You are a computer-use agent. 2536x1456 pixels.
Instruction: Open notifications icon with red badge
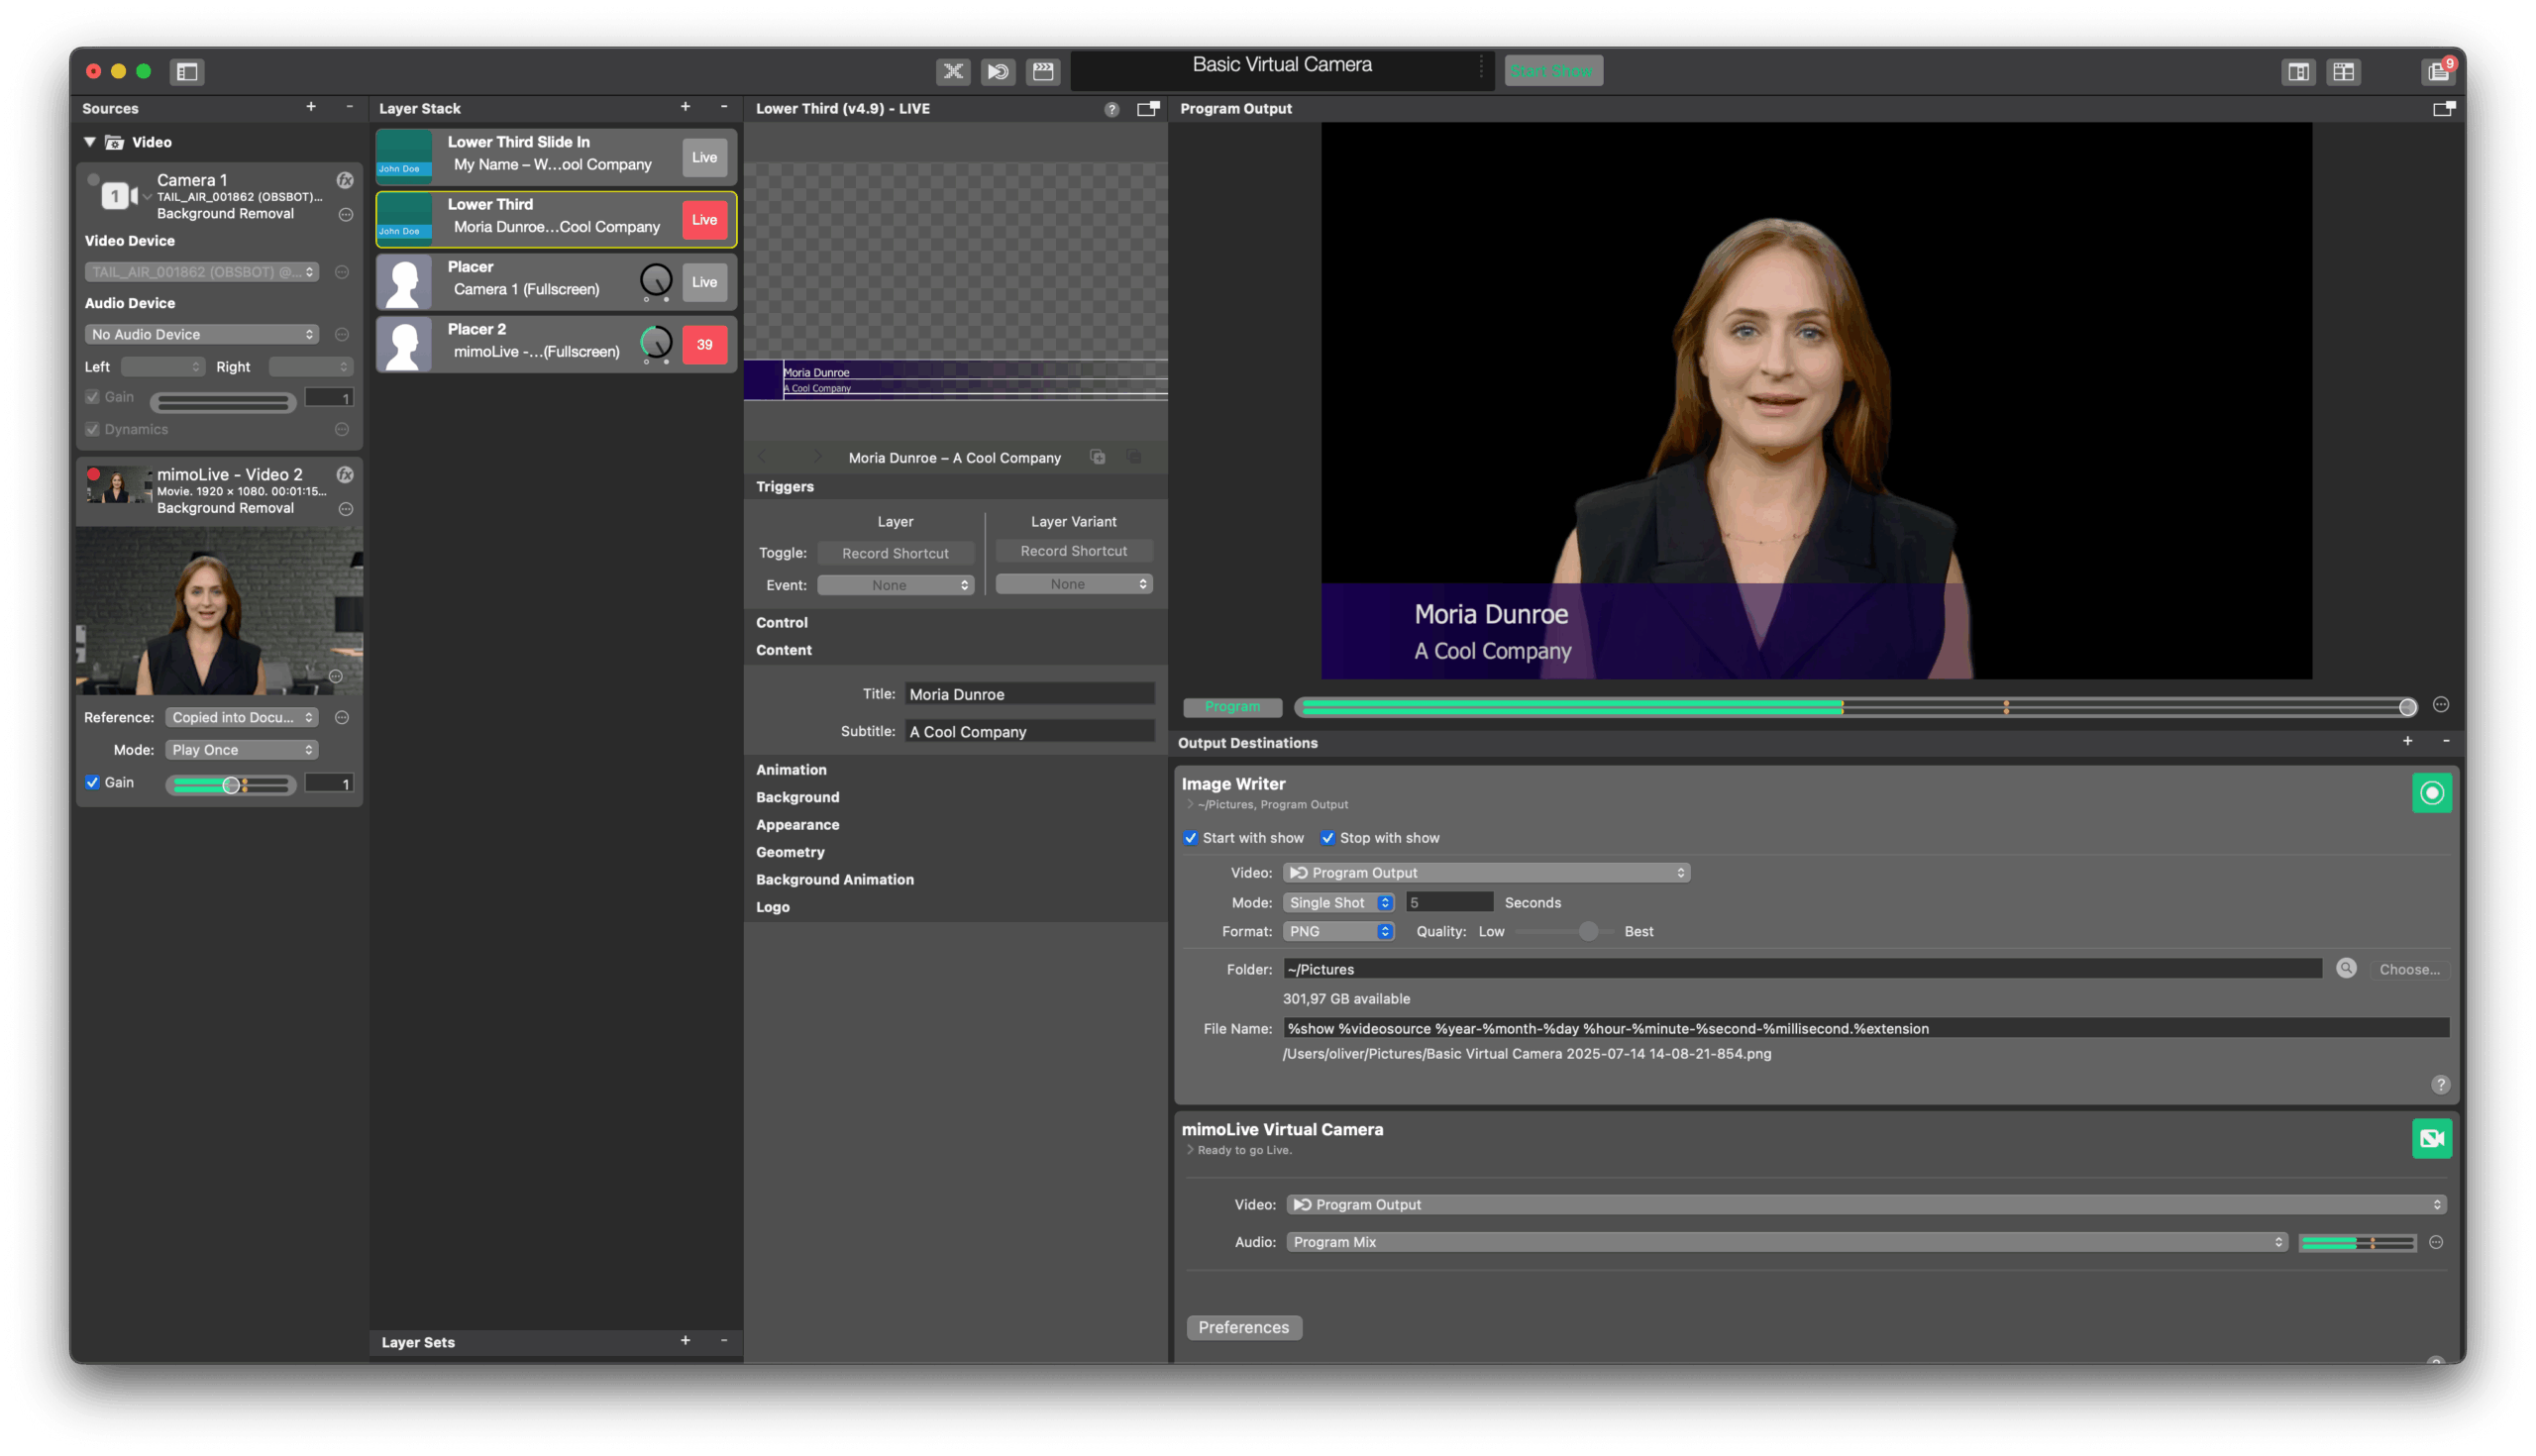click(x=2438, y=70)
